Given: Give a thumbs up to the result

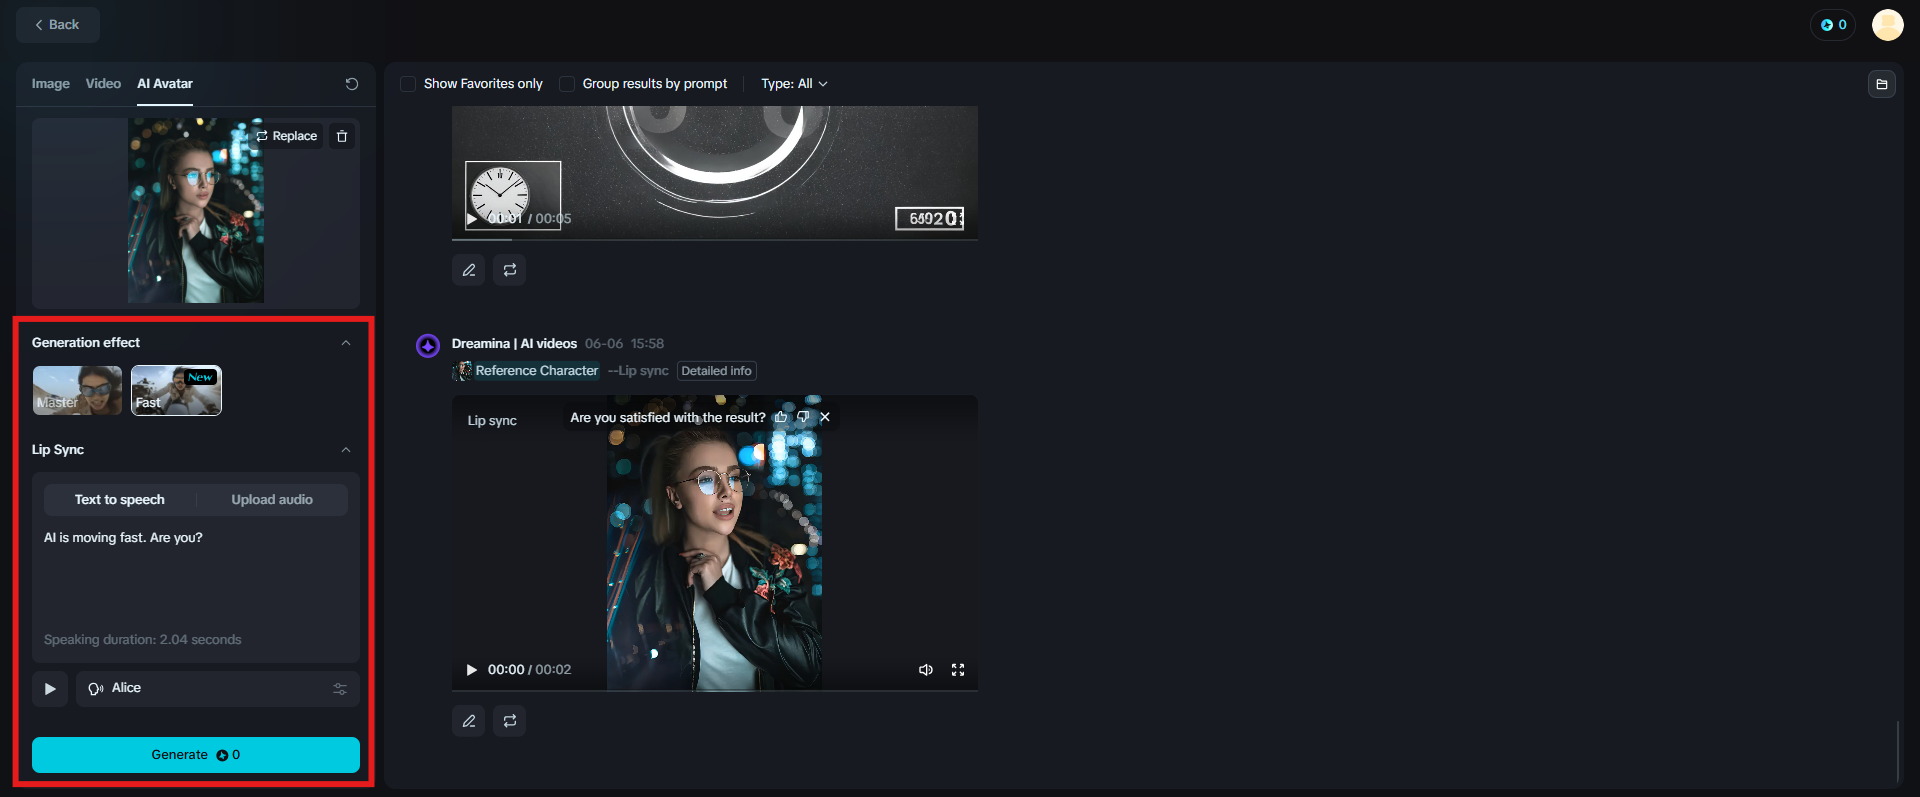Looking at the screenshot, I should pos(781,417).
